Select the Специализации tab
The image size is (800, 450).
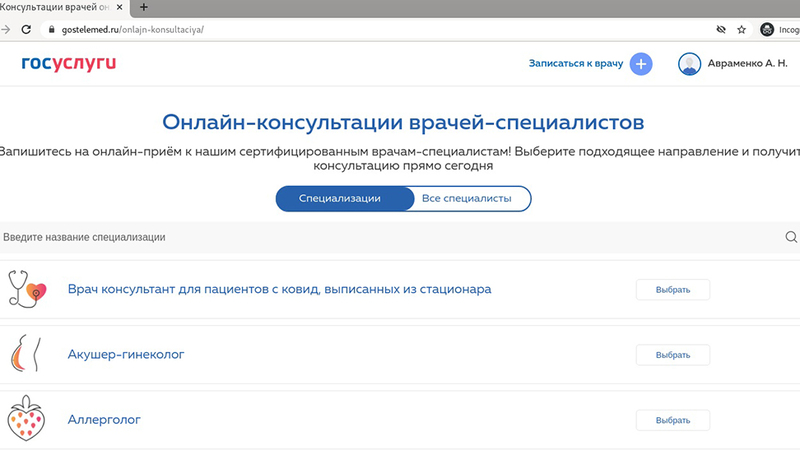click(x=345, y=198)
